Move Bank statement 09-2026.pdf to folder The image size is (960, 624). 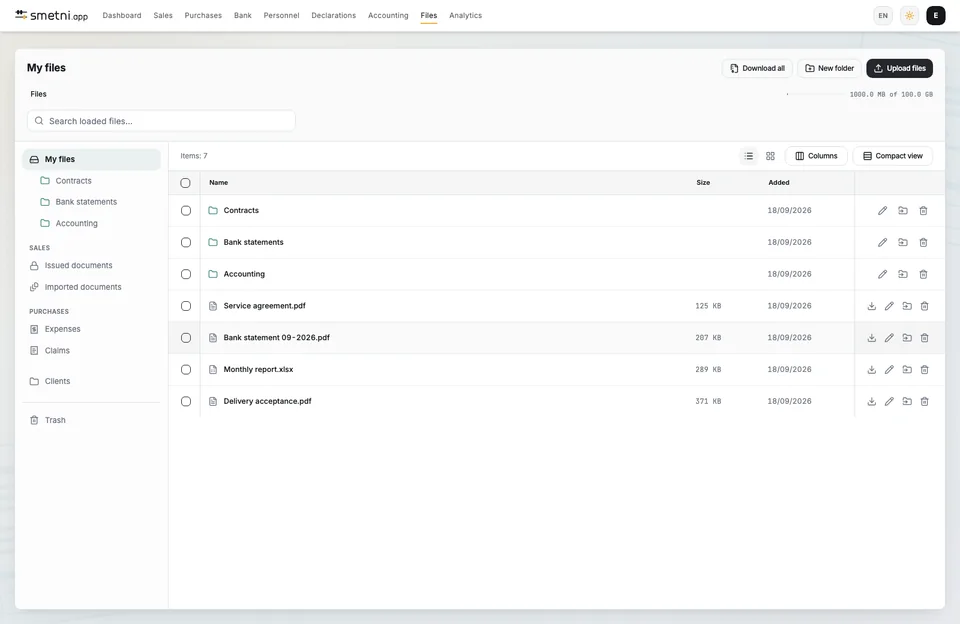point(907,338)
